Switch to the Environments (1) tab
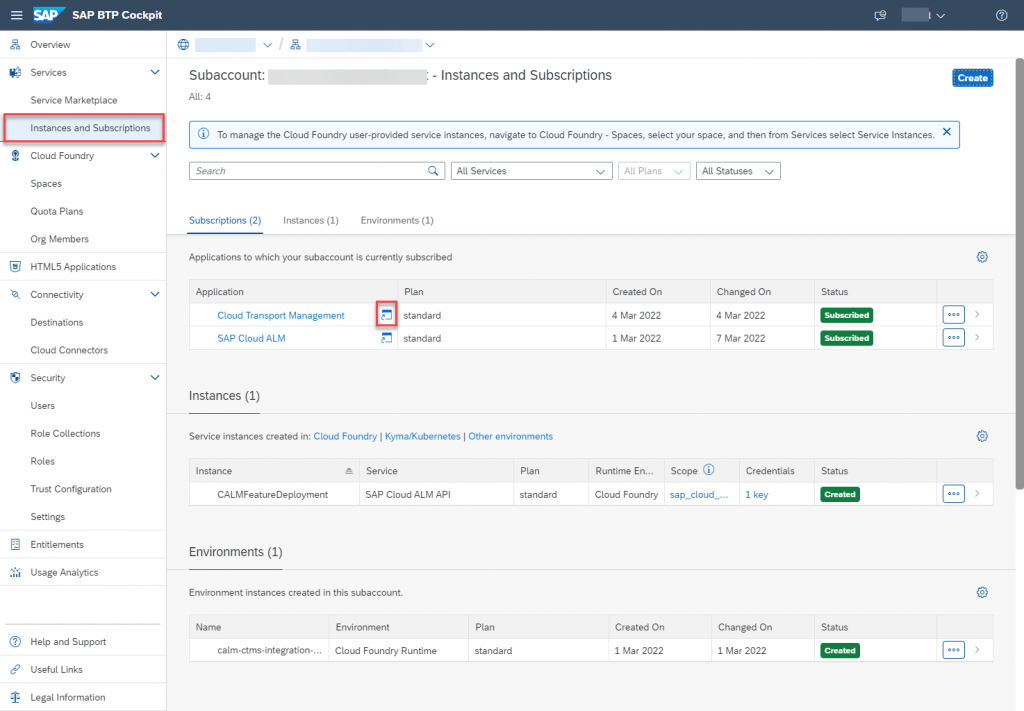The height and width of the screenshot is (711, 1024). point(397,221)
